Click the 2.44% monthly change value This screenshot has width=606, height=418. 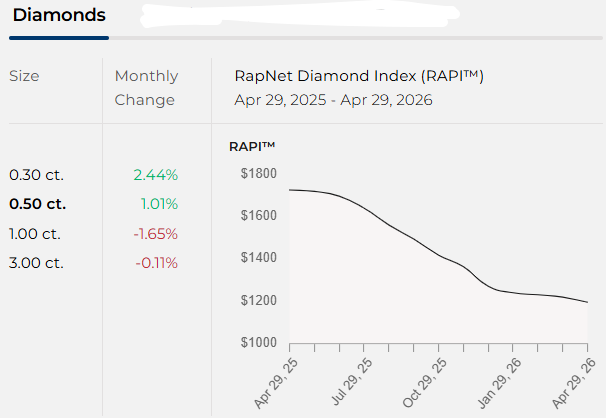click(x=156, y=175)
